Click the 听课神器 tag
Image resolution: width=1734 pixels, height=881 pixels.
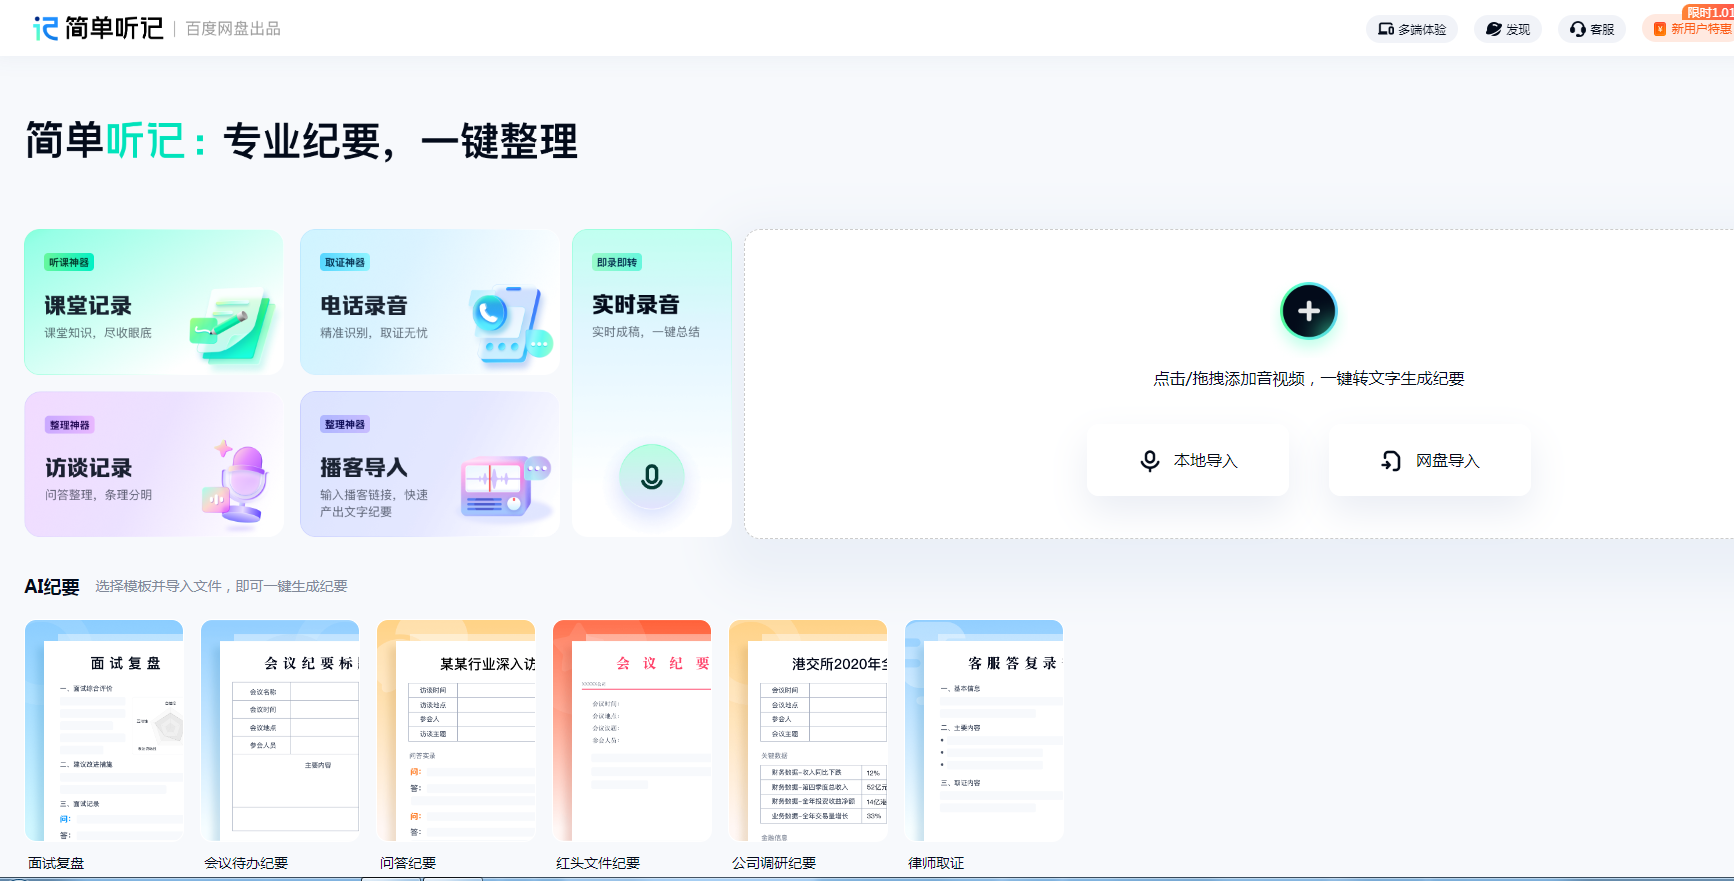click(x=69, y=262)
